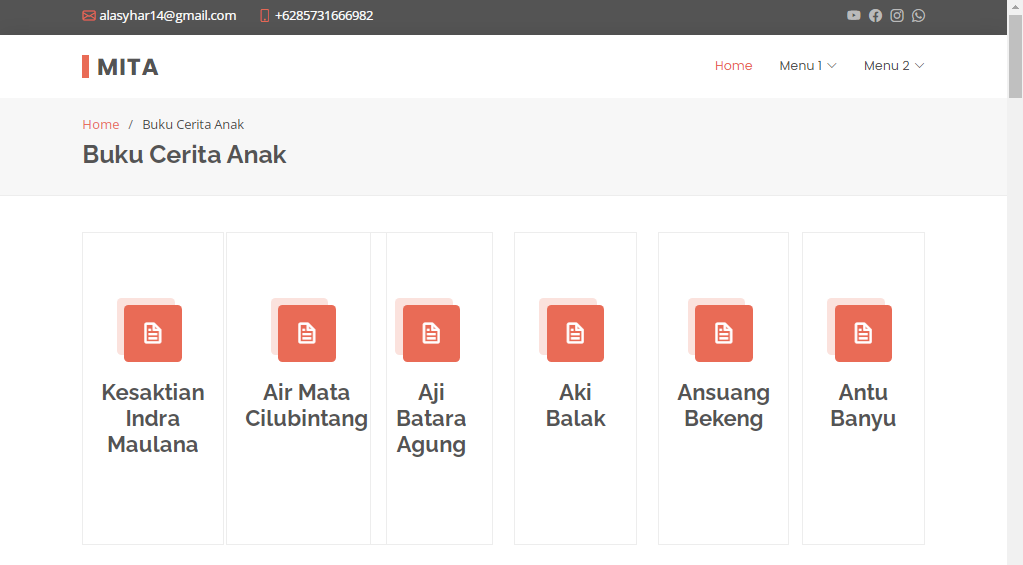1023x565 pixels.
Task: Click document icon above Kesaktian Indra Maulana
Action: coord(153,333)
